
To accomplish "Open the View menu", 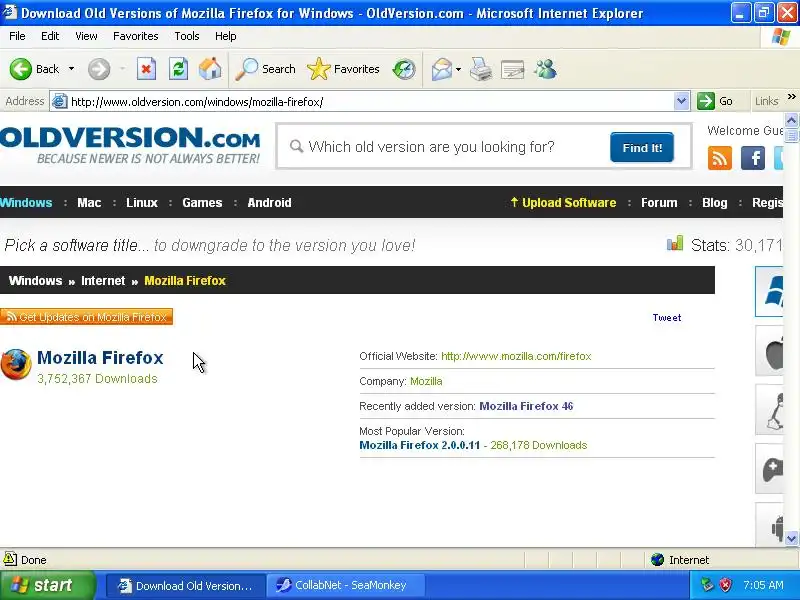I will click(86, 36).
